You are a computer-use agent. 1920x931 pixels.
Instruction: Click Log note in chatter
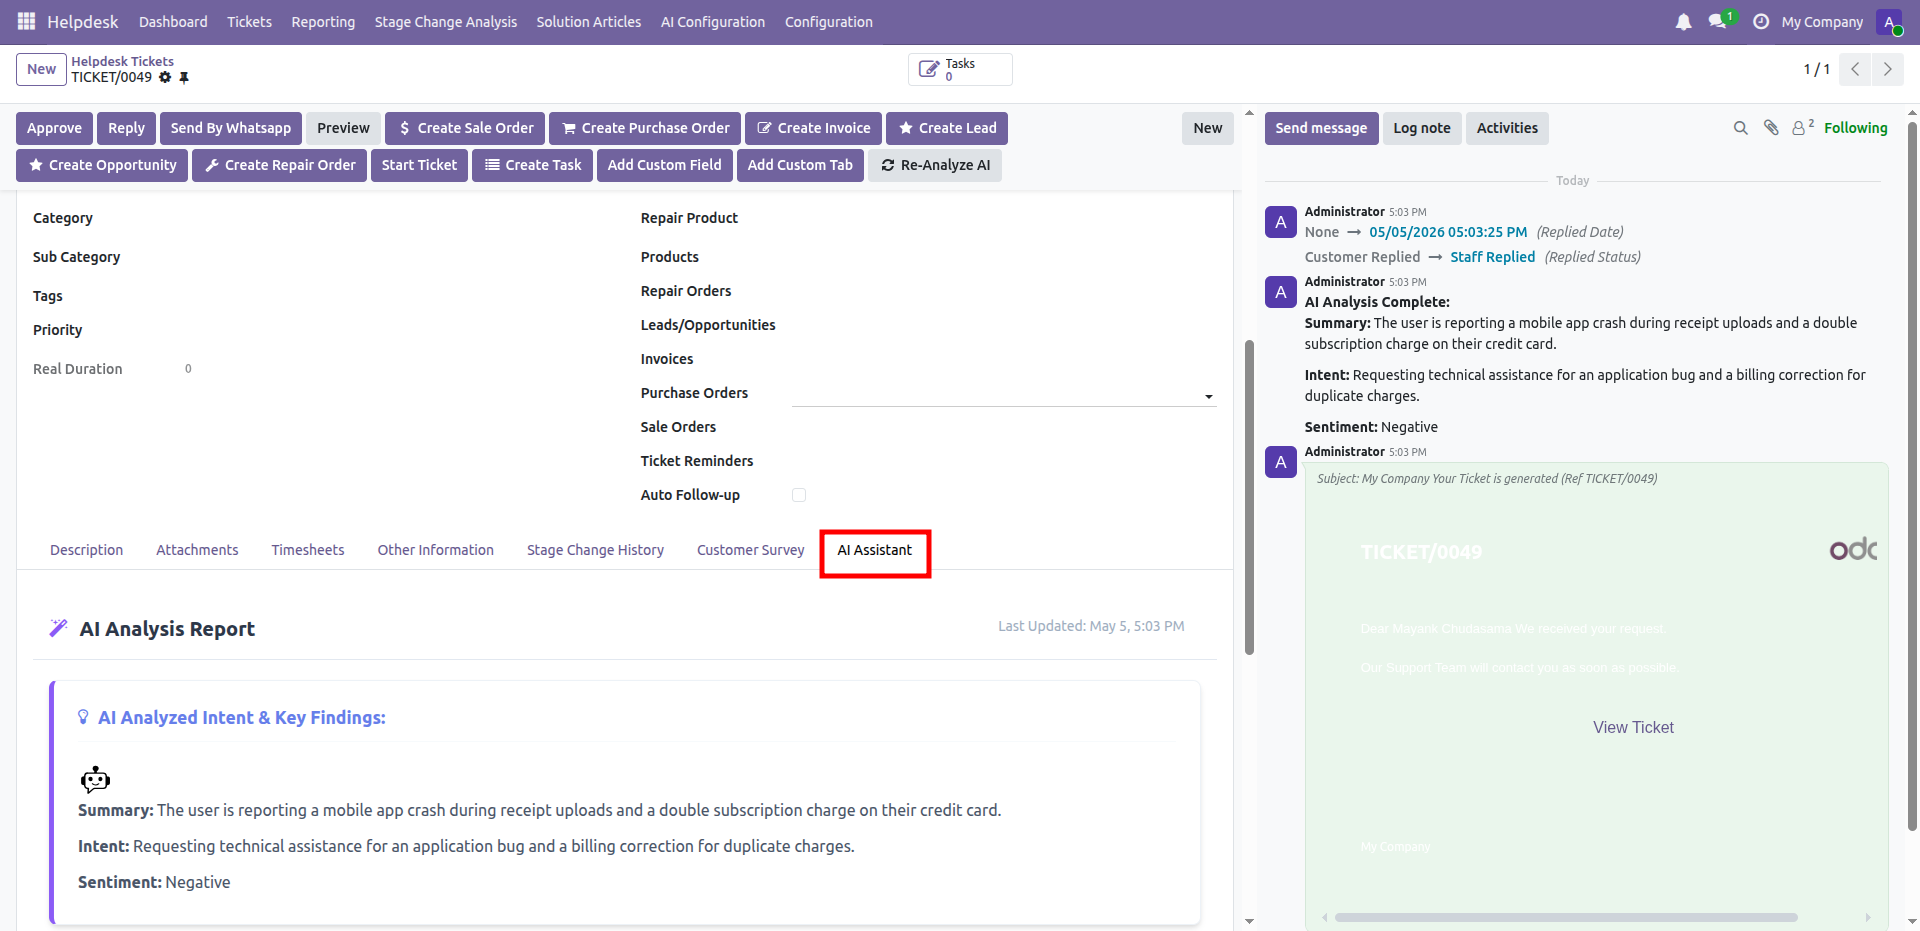pyautogui.click(x=1422, y=128)
